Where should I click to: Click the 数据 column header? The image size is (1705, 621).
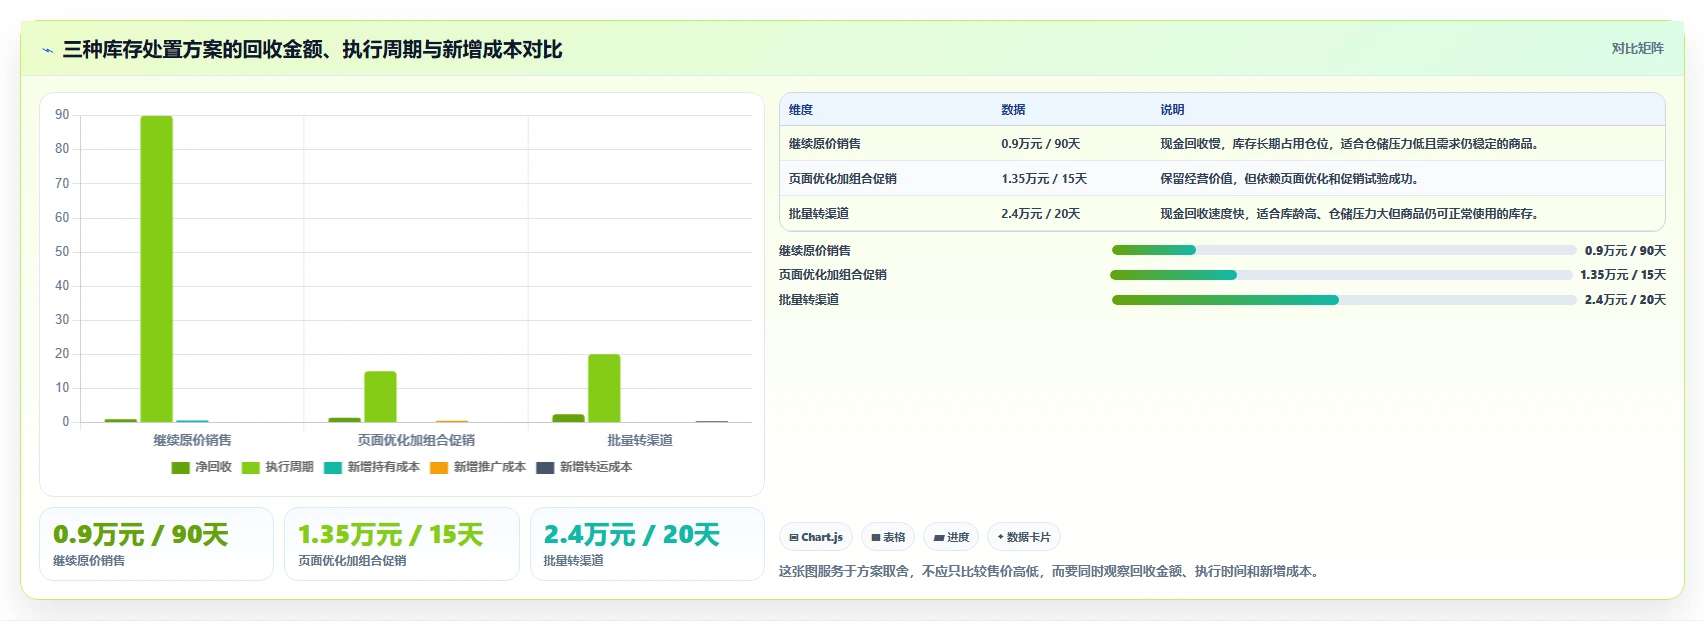click(1013, 110)
